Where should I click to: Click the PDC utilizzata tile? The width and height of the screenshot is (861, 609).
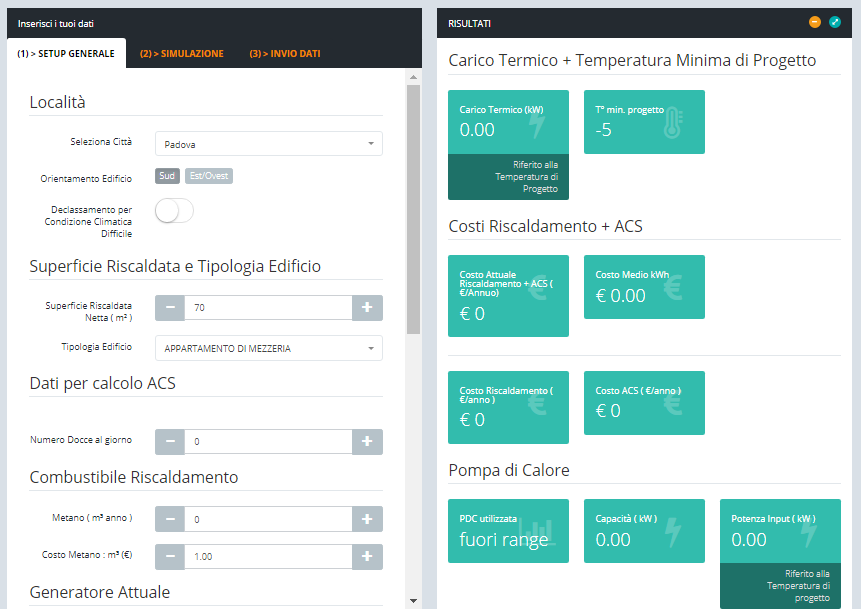pos(508,531)
